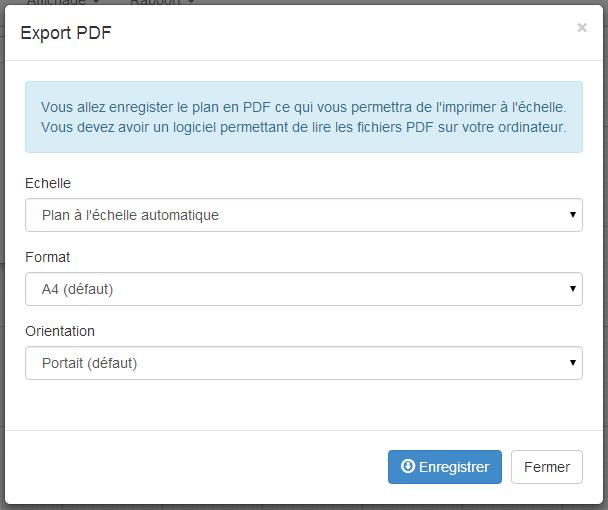Click the Format field label

click(47, 257)
